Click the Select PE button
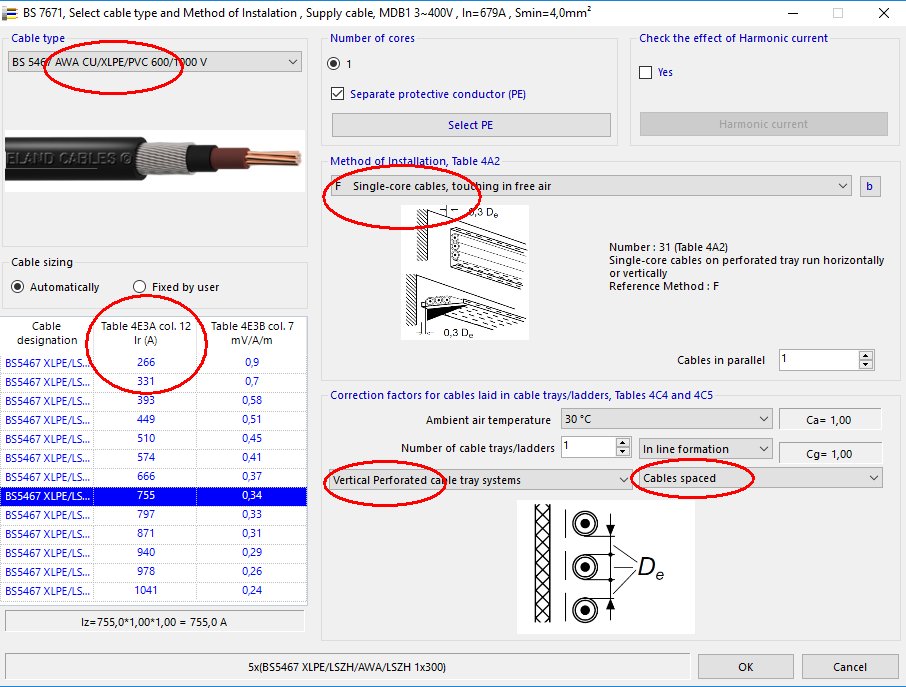906x687 pixels. pos(470,125)
